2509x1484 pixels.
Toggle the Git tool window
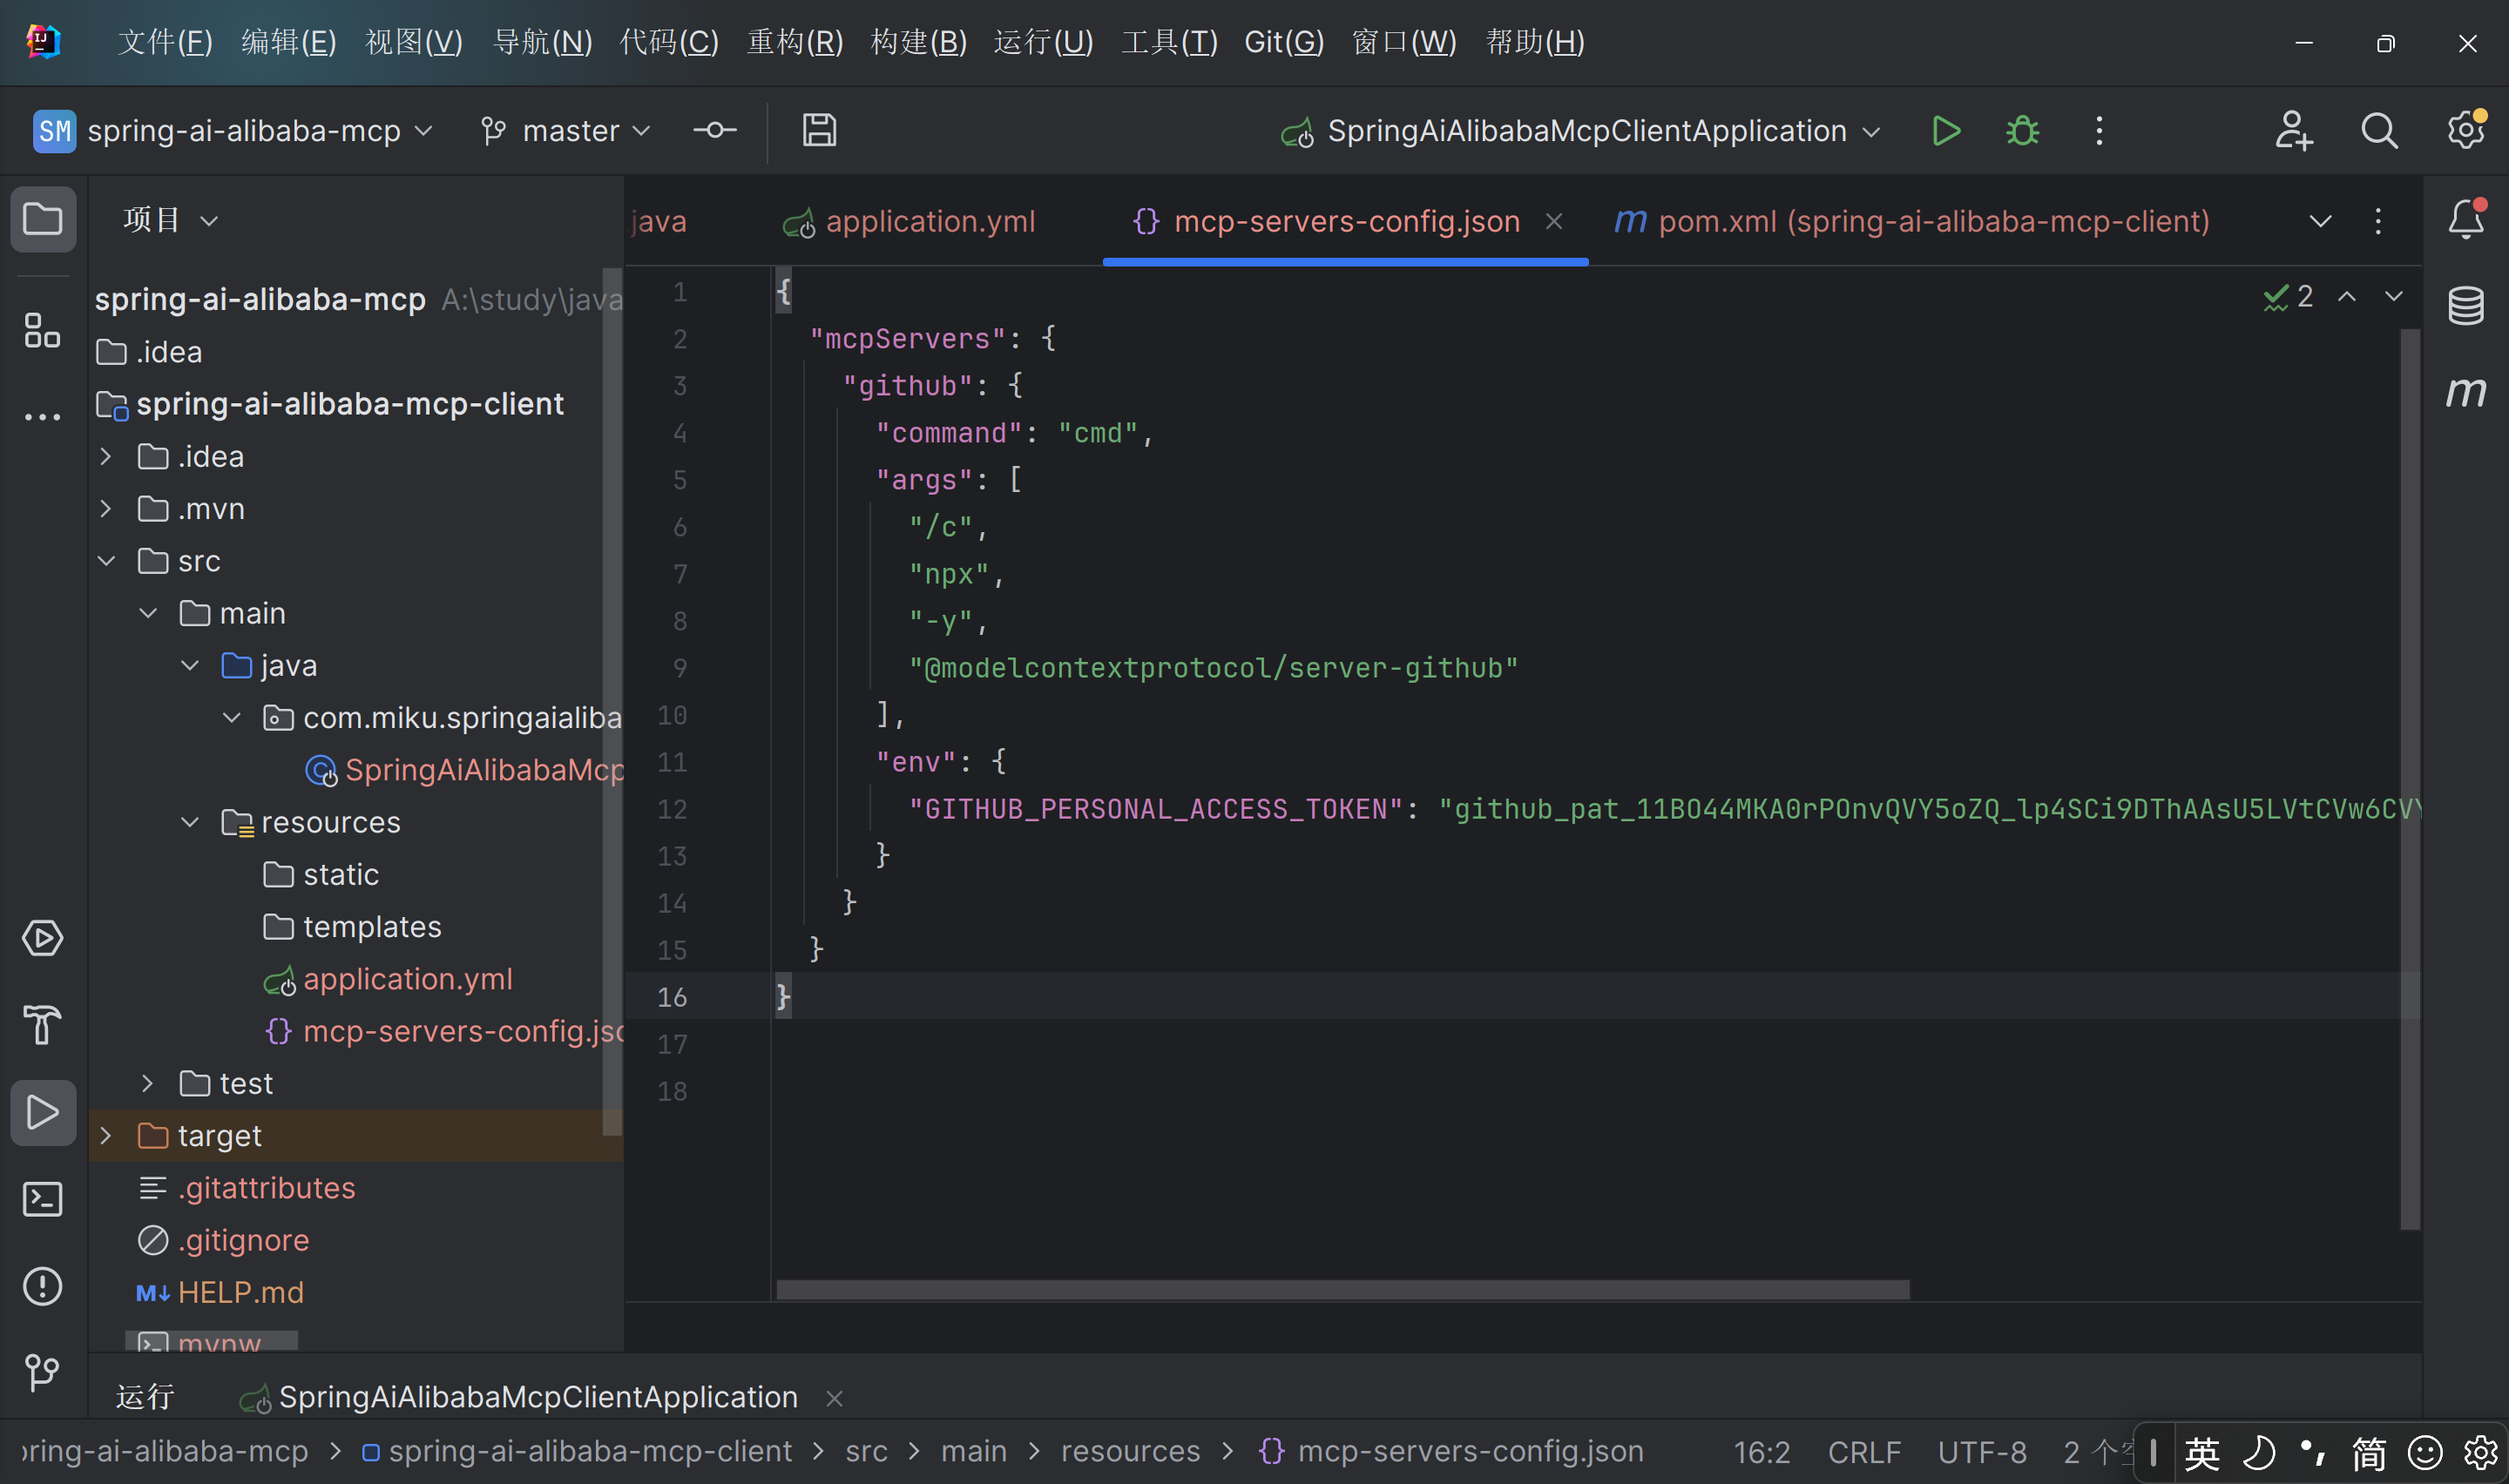42,1372
